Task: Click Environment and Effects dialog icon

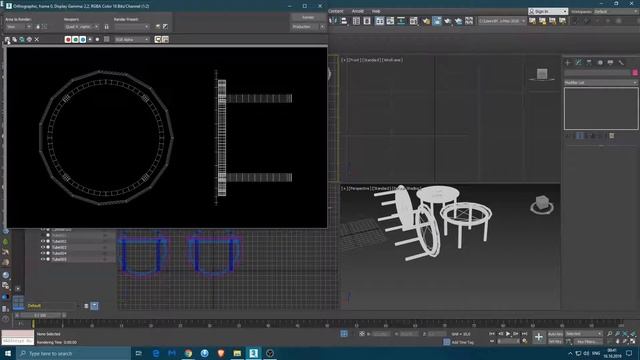Action: click(x=165, y=27)
